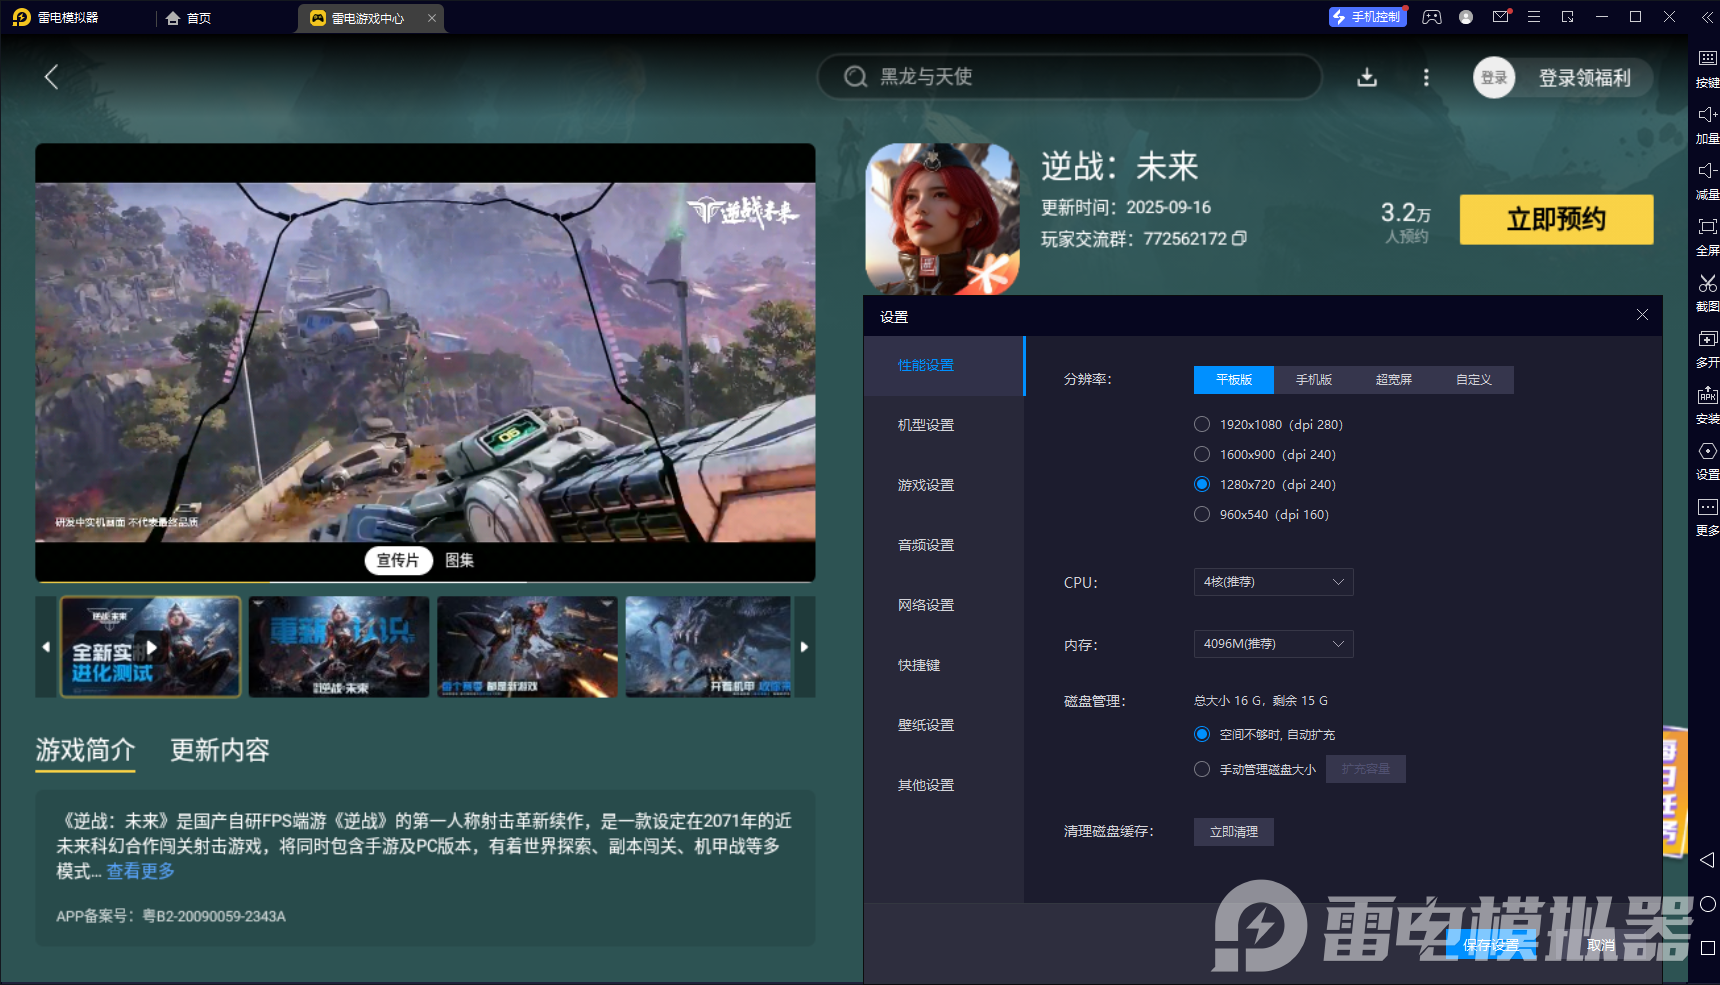1720x985 pixels.
Task: Expand the memory size dropdown
Action: (x=1273, y=644)
